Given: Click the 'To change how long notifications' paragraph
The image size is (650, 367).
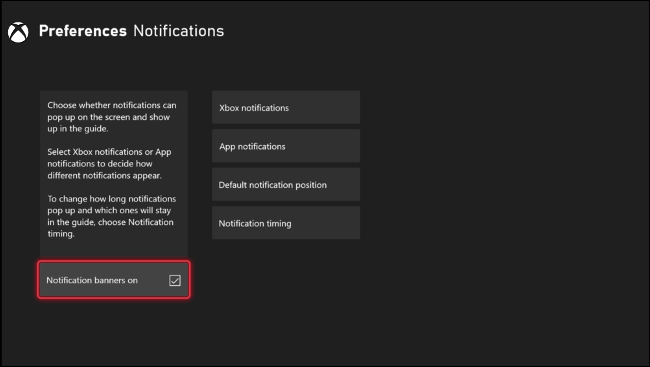Looking at the screenshot, I should click(112, 216).
